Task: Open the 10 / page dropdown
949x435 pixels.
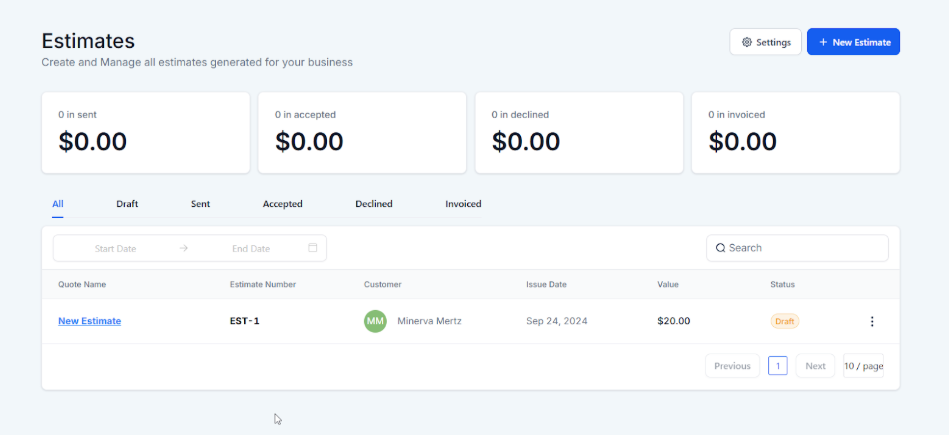Action: (863, 366)
